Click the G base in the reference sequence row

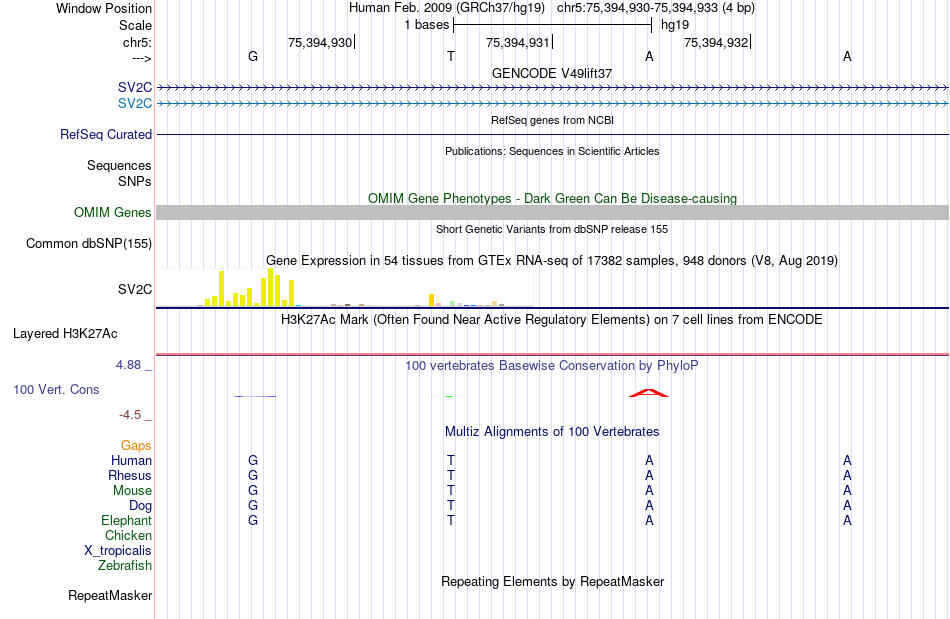tap(253, 56)
